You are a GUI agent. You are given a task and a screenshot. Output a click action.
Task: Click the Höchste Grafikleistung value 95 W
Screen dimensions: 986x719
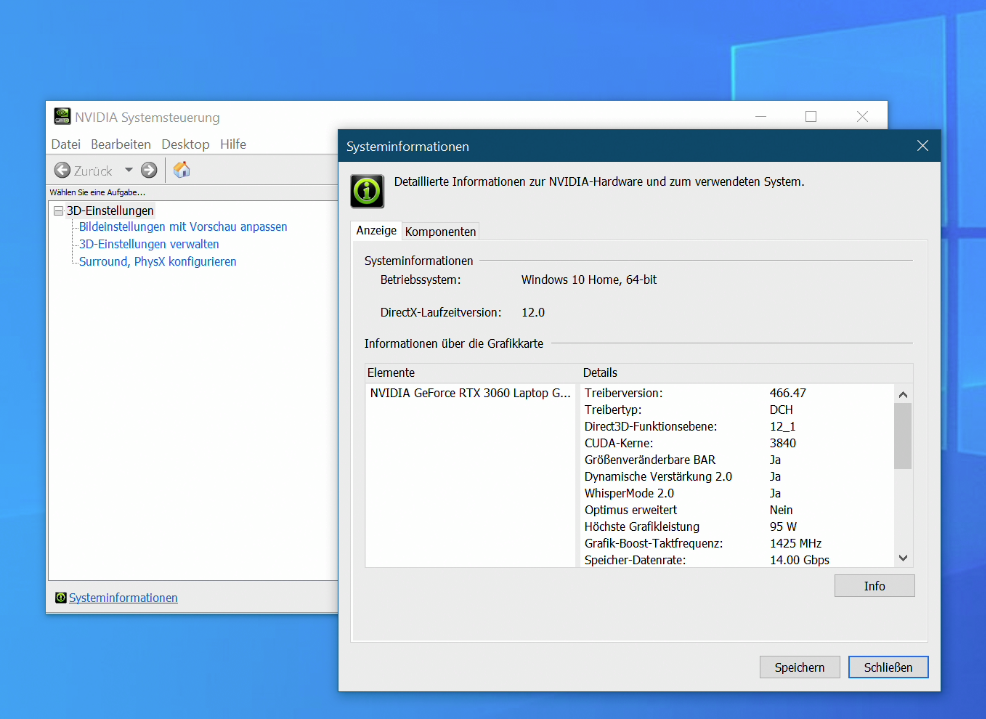[783, 527]
